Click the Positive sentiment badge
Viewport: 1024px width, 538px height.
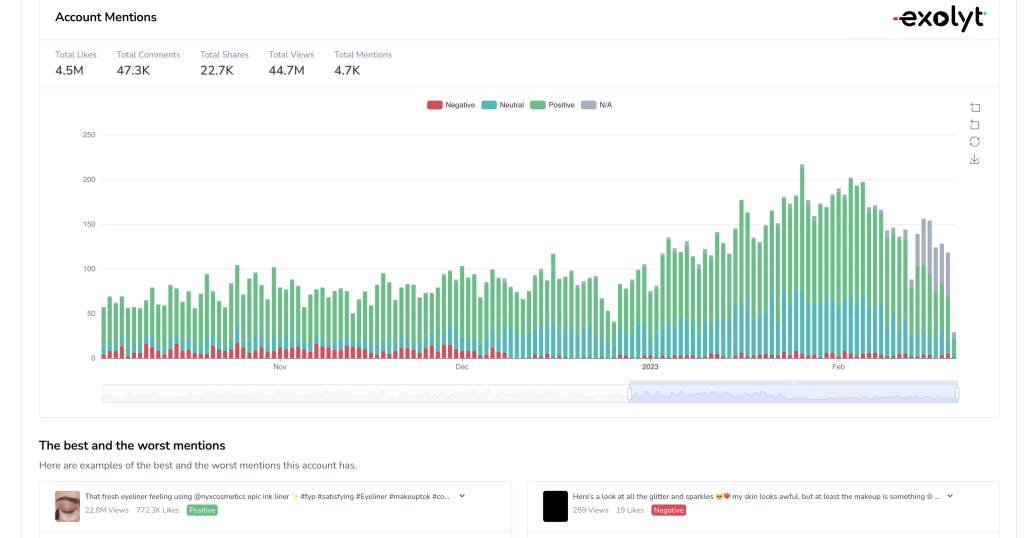[x=201, y=510]
